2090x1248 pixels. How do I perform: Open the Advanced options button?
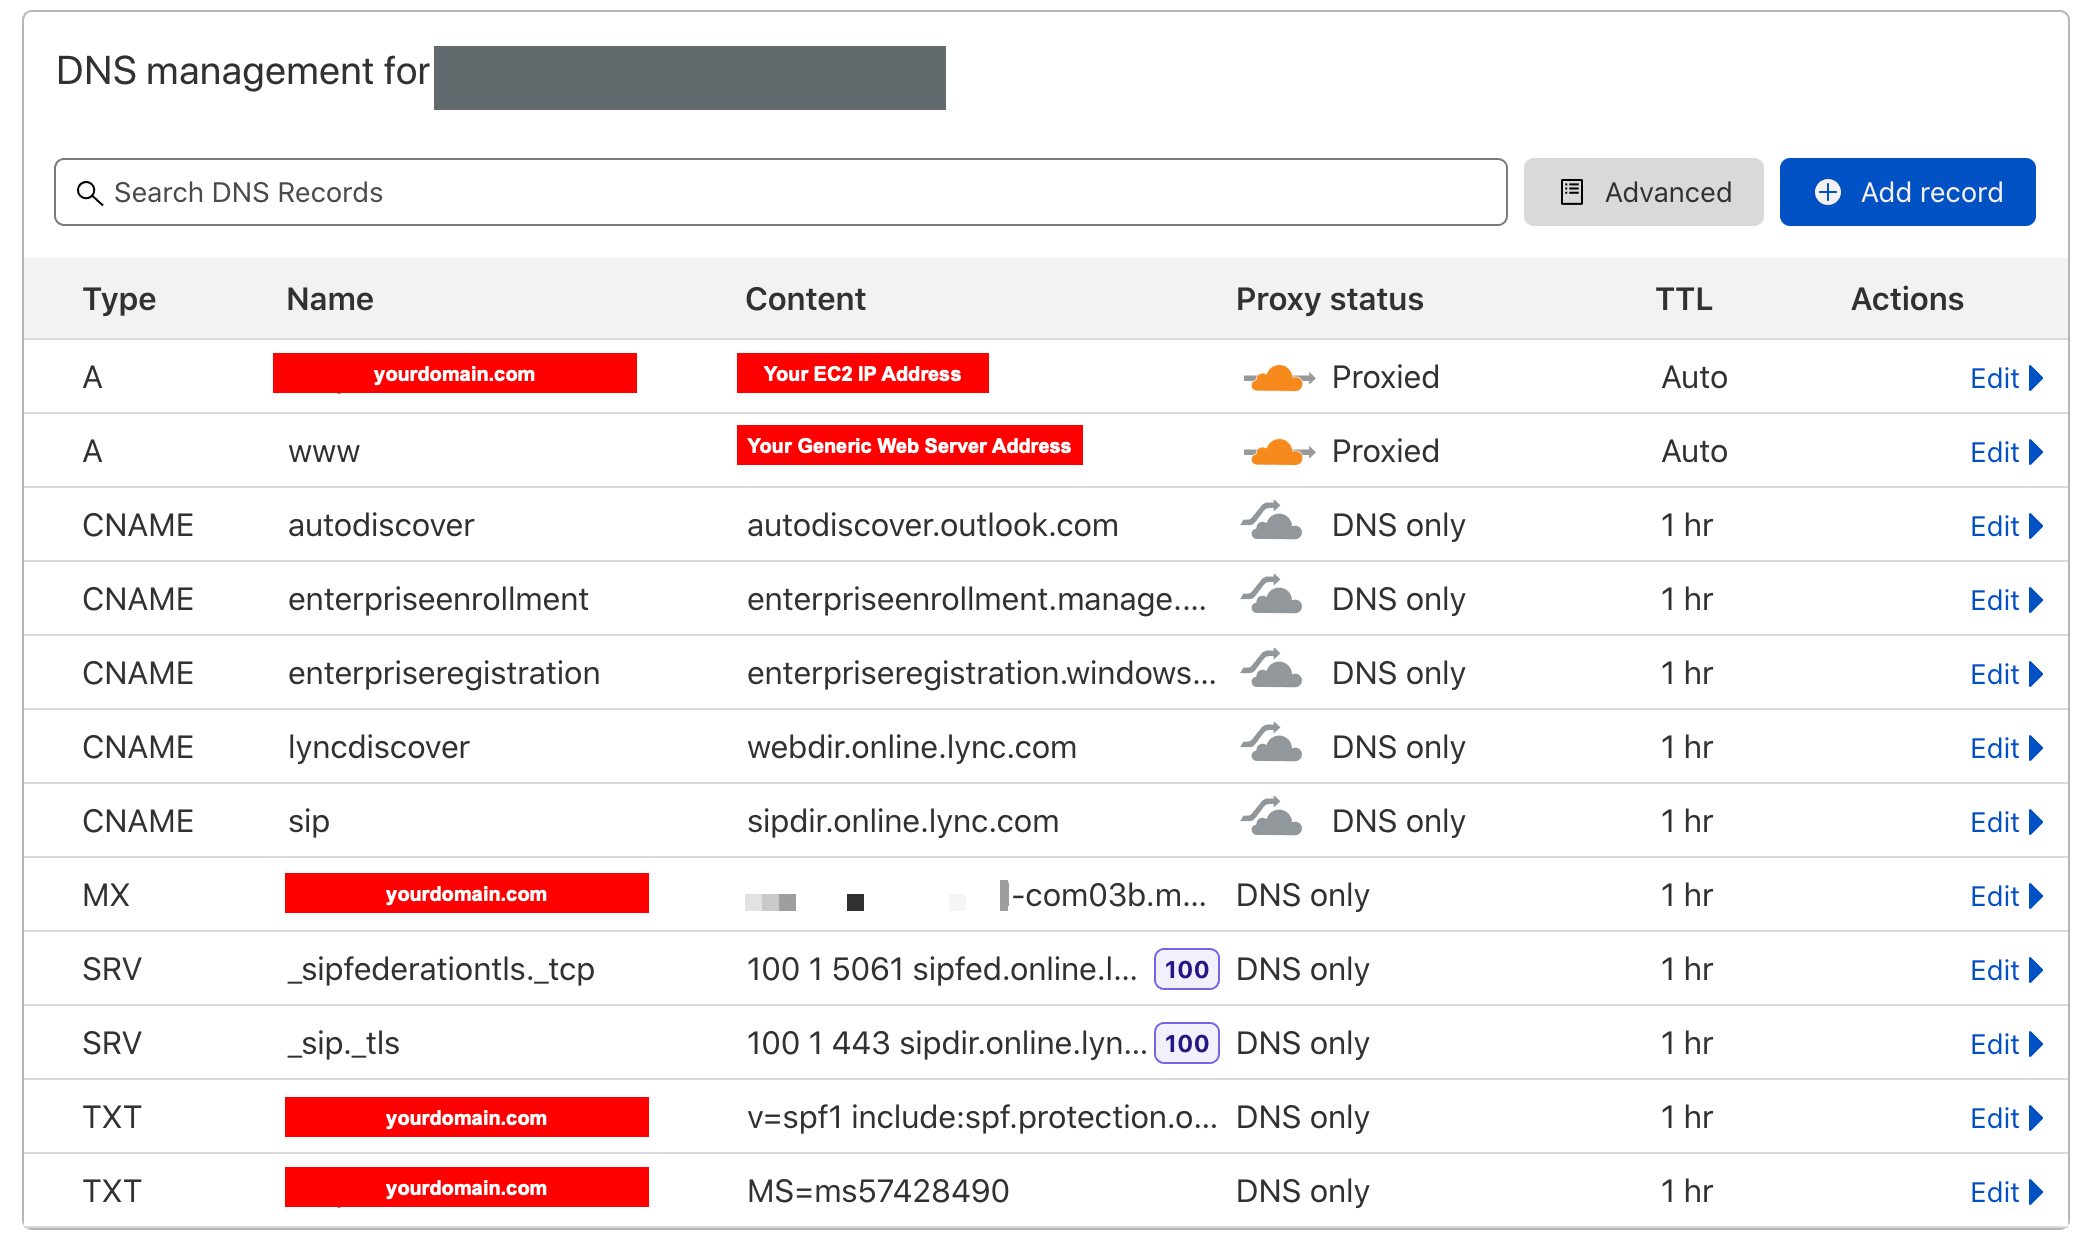tap(1643, 192)
